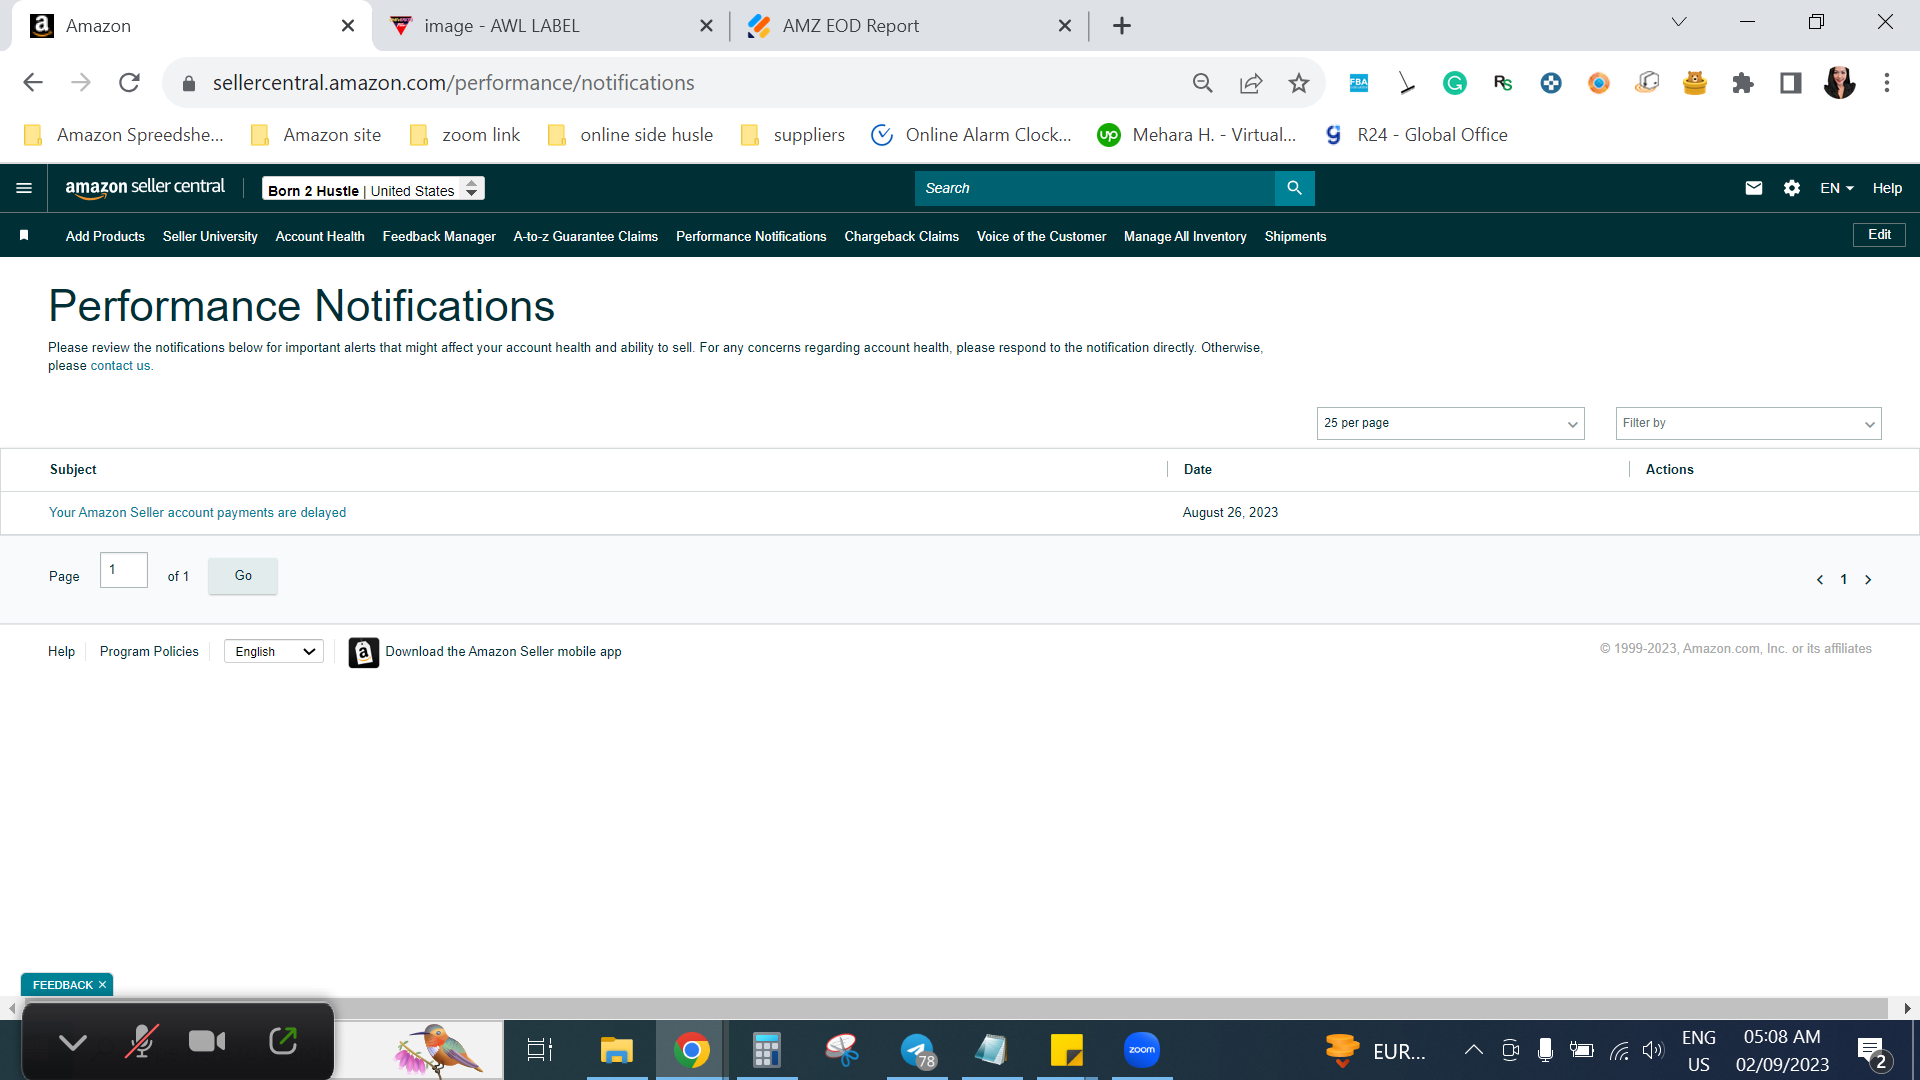Switch the Born 2 Hustle marketplace selector

pos(373,189)
